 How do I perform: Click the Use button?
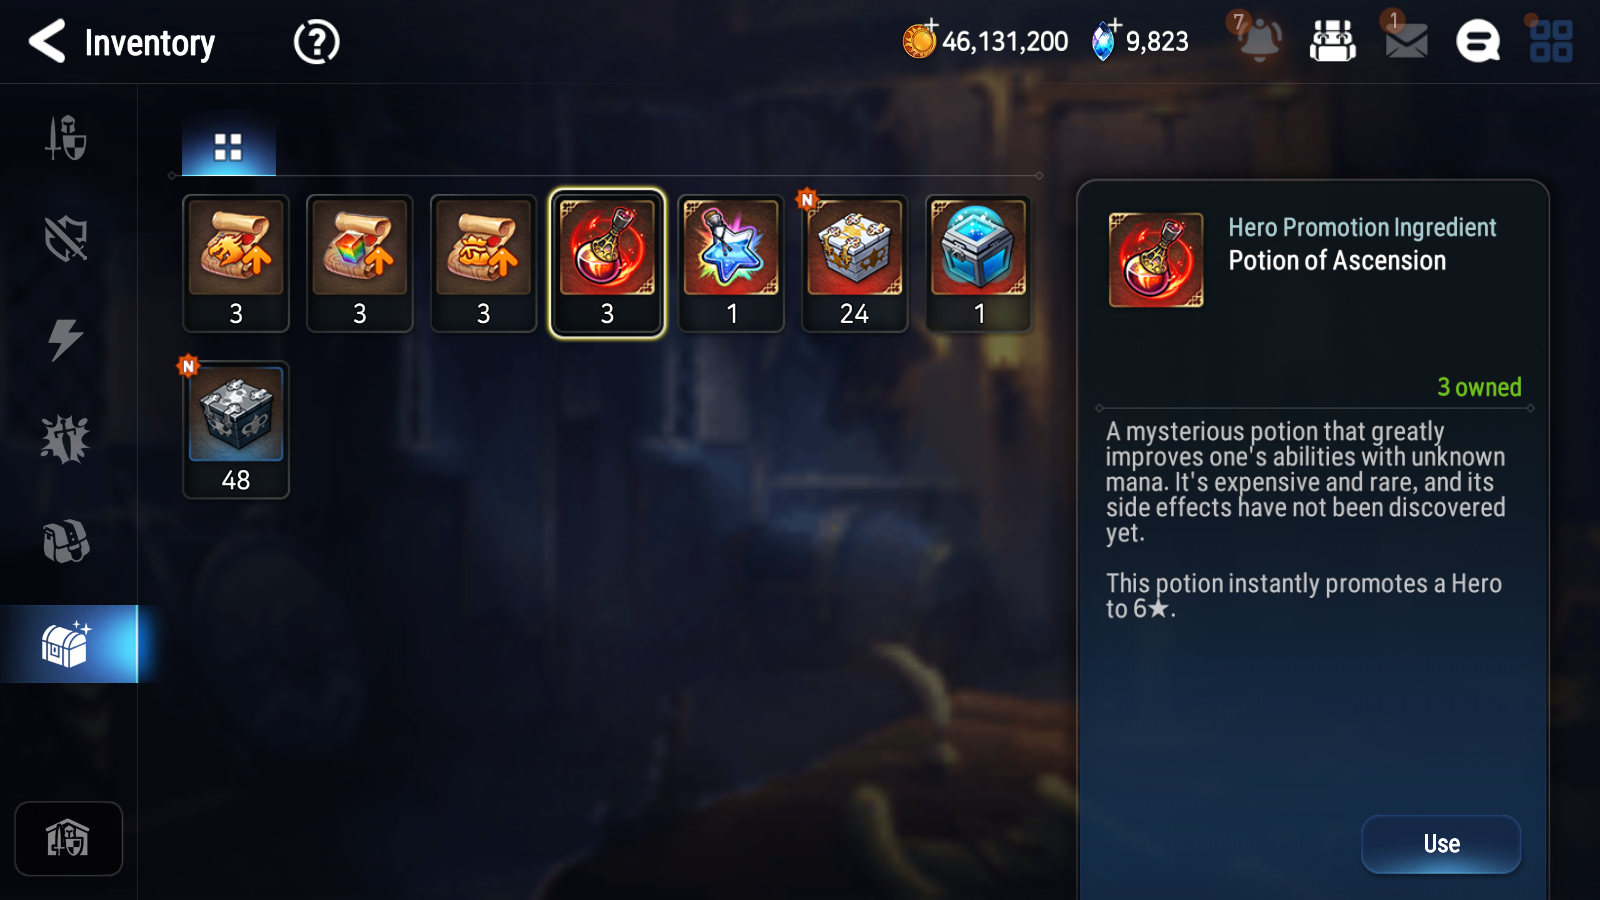[x=1441, y=844]
